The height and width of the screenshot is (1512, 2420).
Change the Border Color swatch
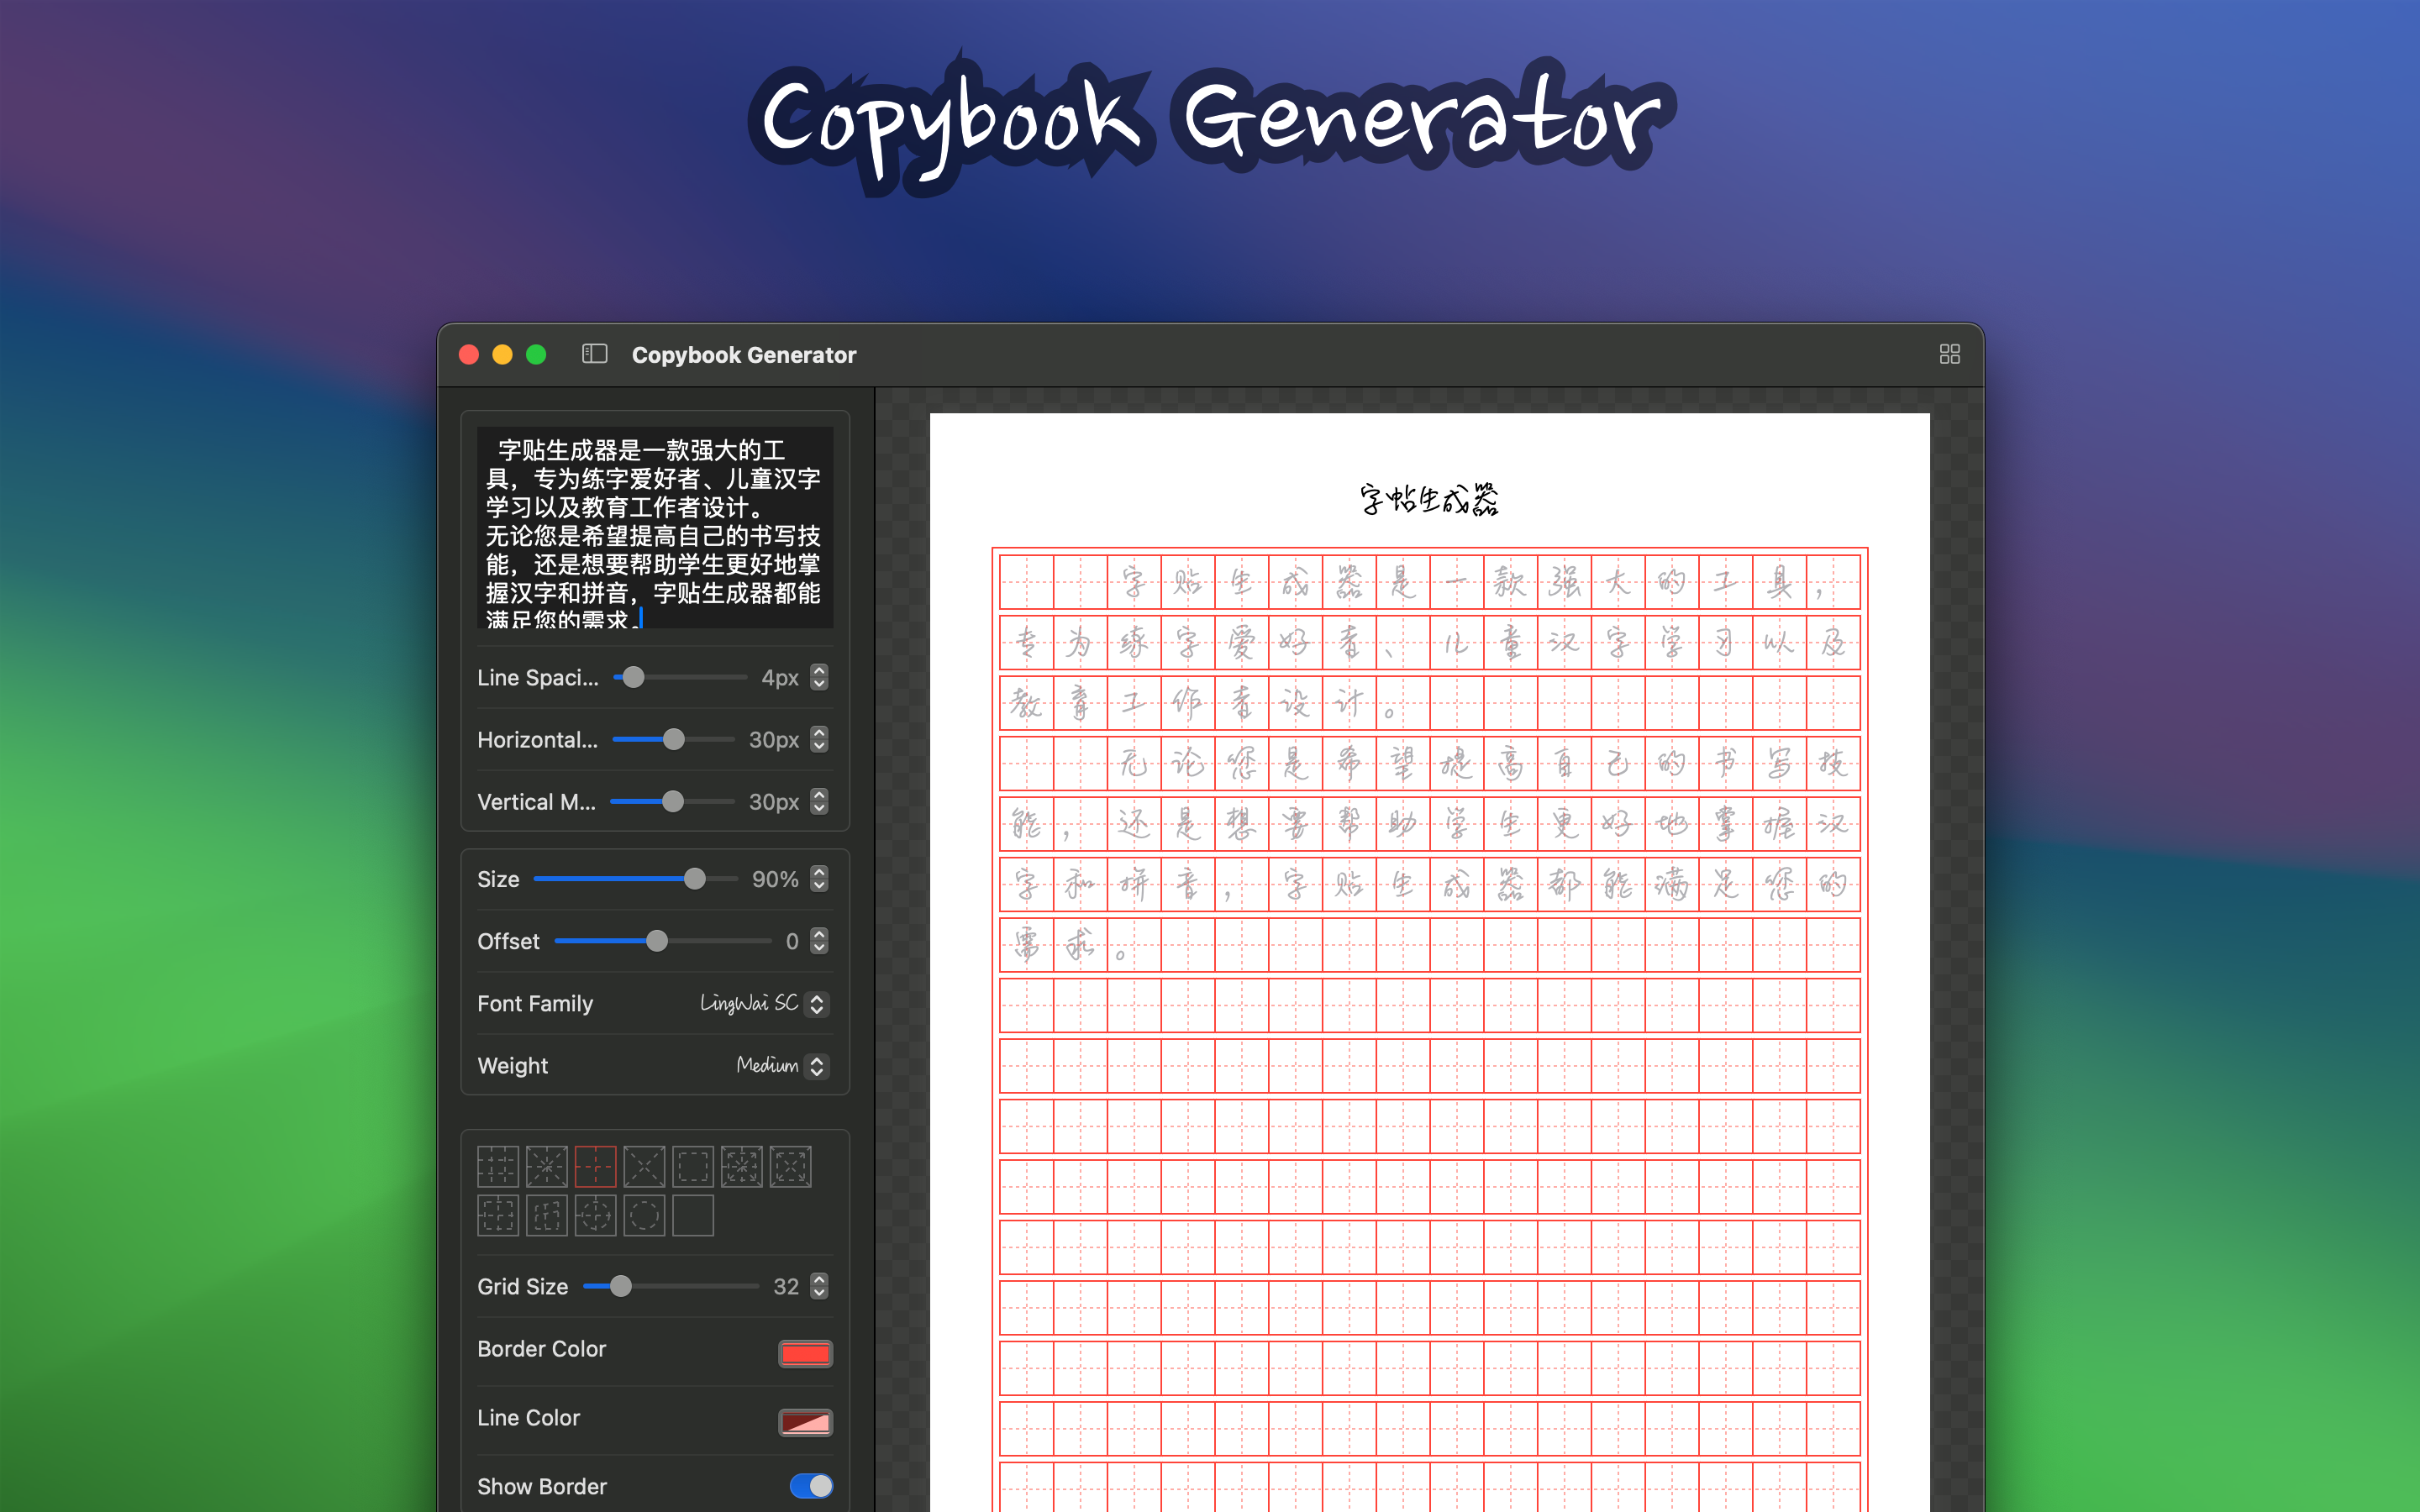point(806,1353)
